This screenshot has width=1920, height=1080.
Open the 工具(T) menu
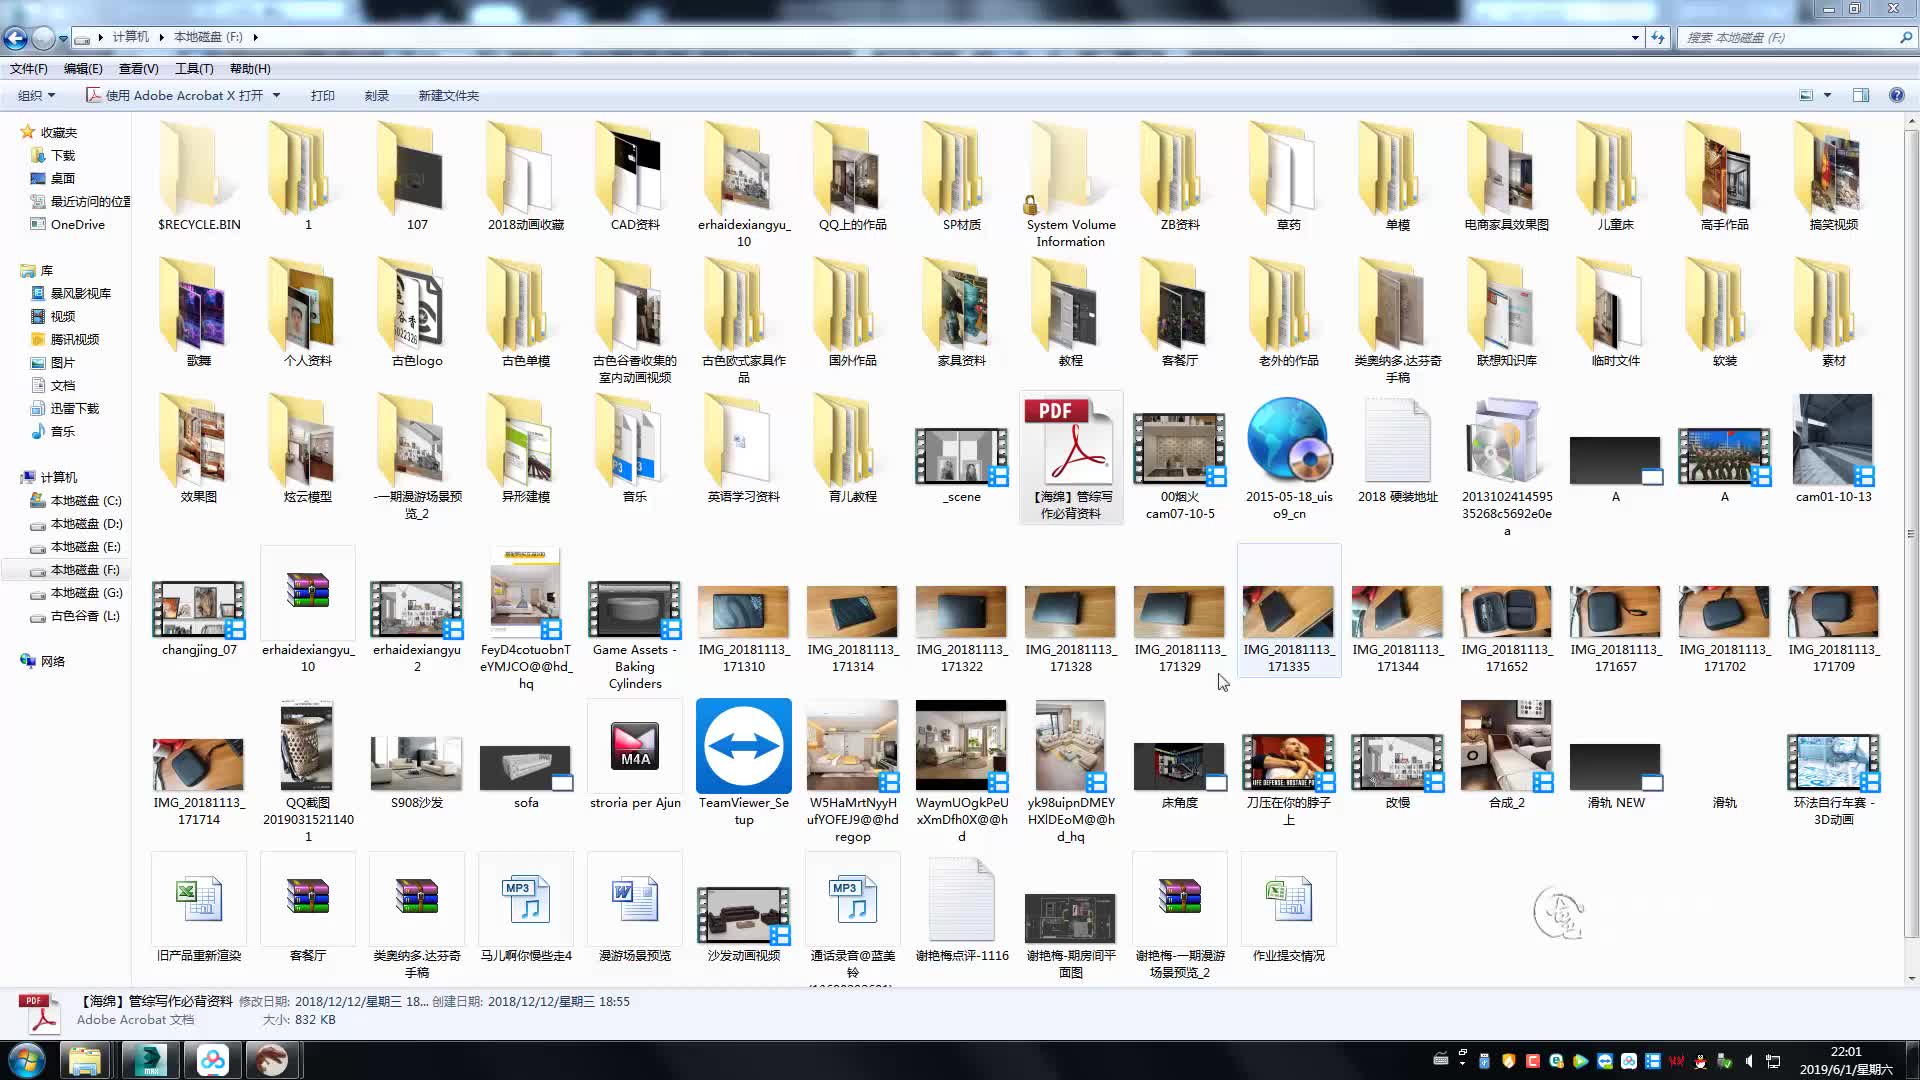[x=194, y=68]
